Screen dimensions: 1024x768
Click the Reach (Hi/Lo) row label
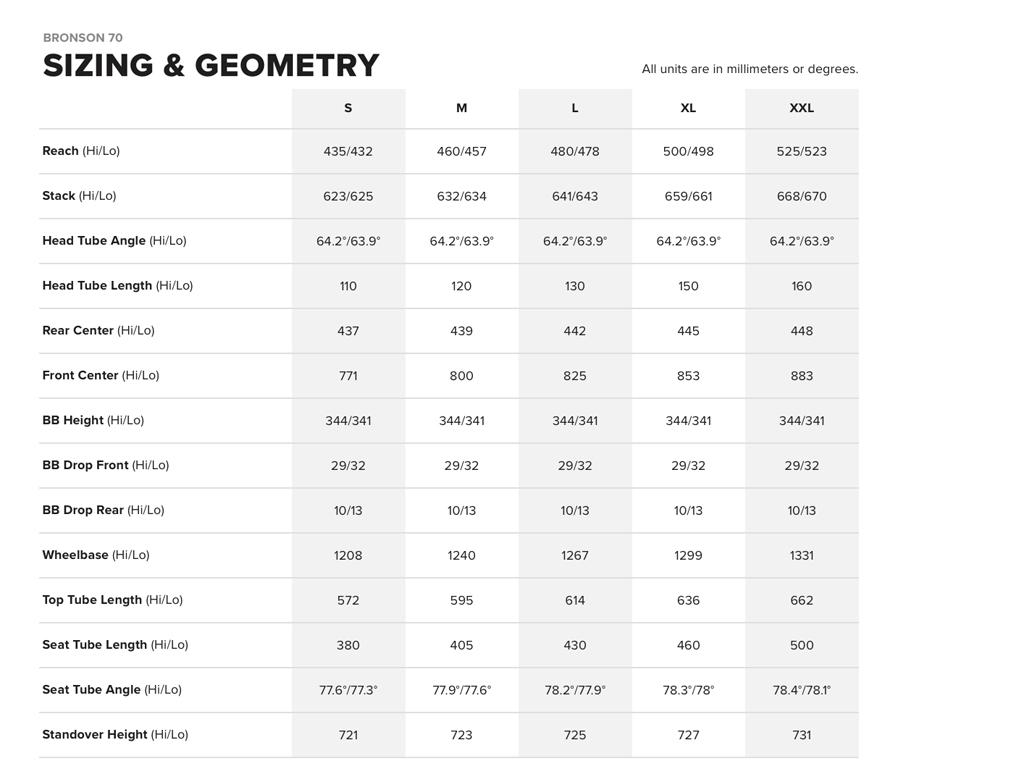tap(81, 151)
